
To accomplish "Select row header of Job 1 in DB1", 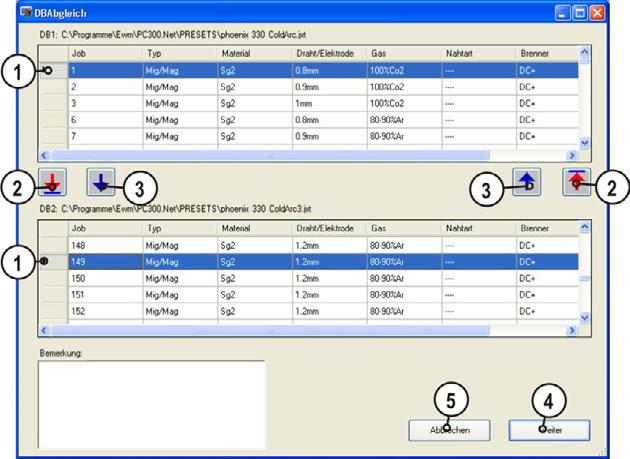I will tap(53, 70).
